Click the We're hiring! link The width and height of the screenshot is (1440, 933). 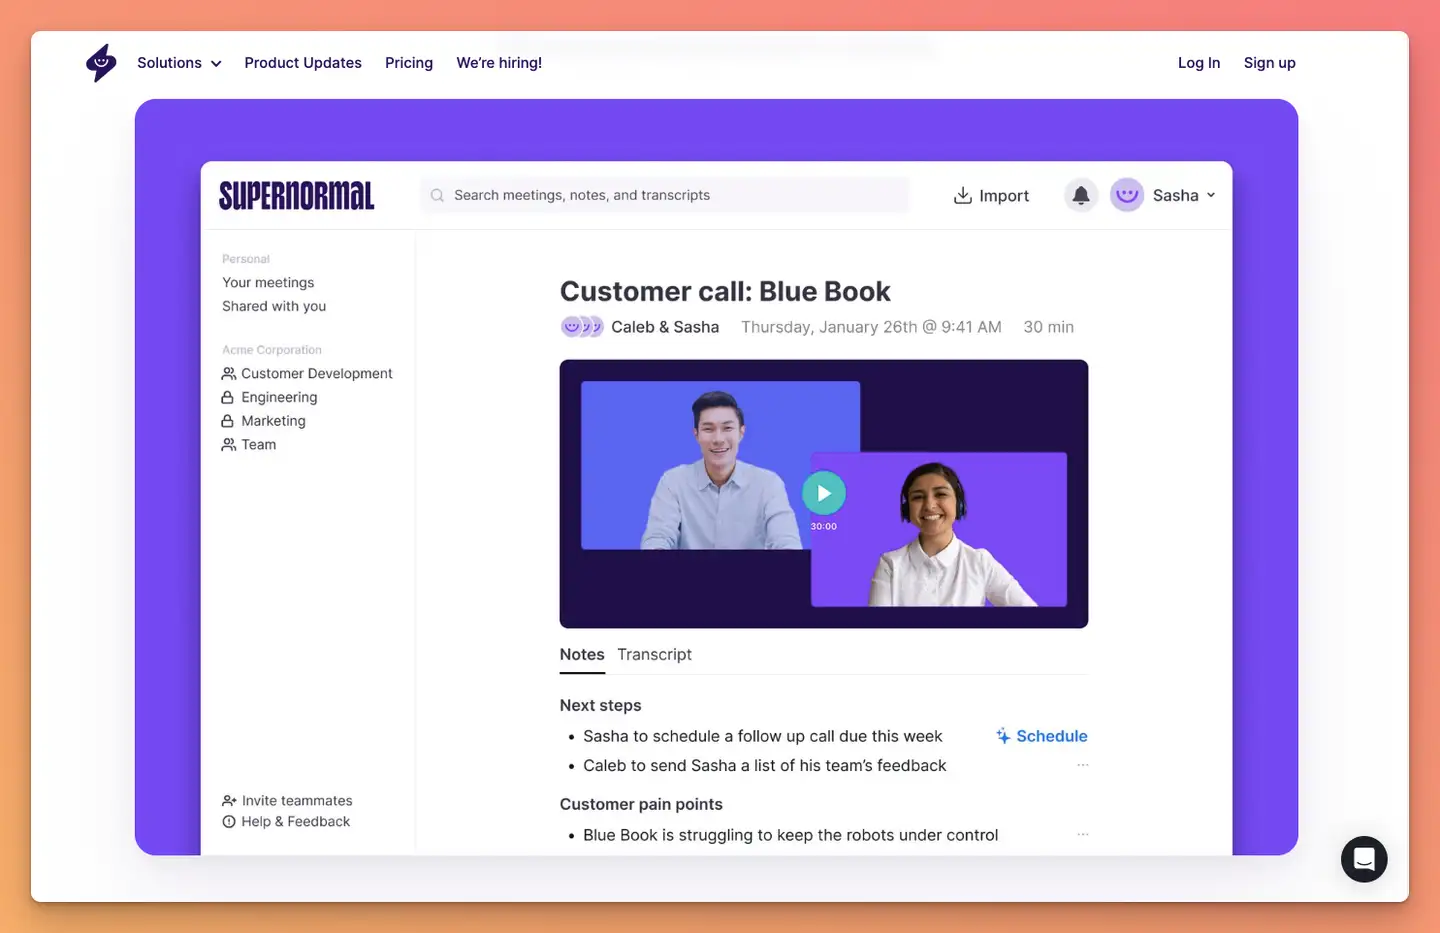(499, 63)
